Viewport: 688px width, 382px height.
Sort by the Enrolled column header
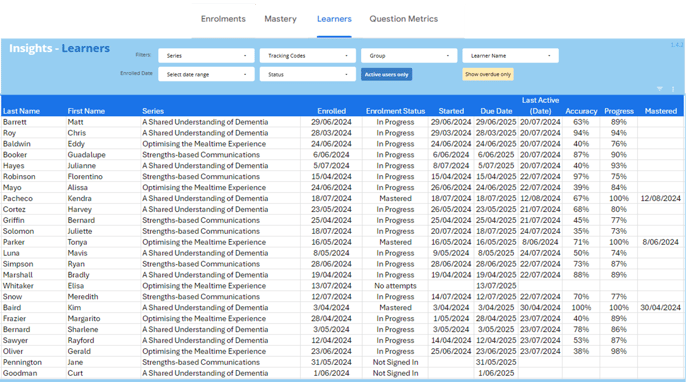[x=332, y=111]
